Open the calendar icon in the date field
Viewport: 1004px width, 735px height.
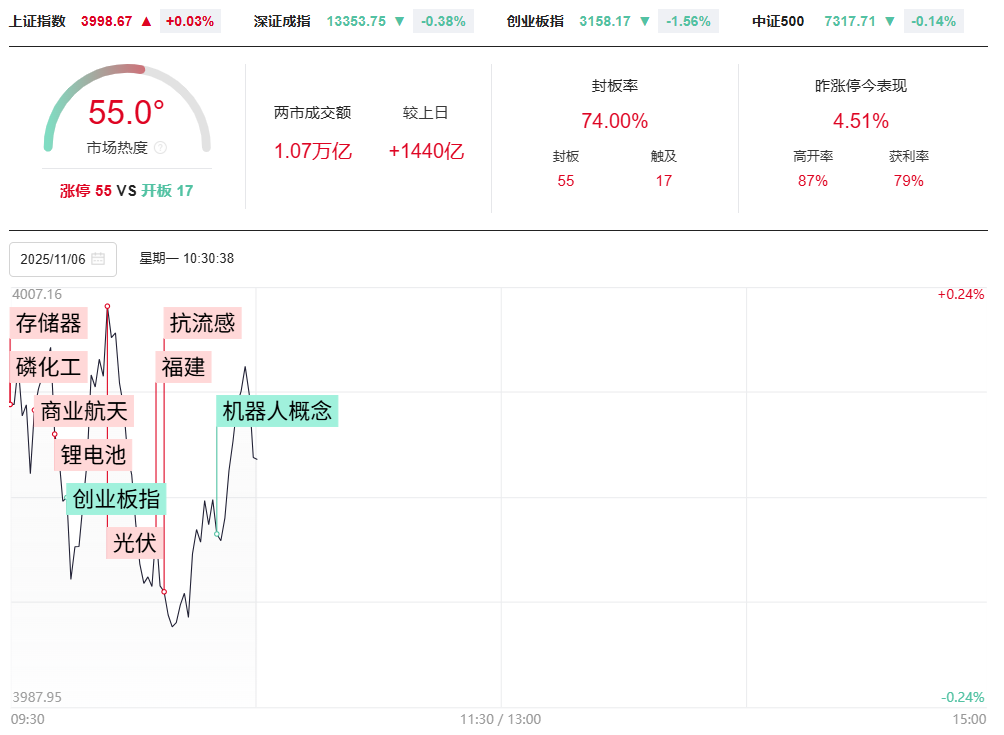click(98, 259)
